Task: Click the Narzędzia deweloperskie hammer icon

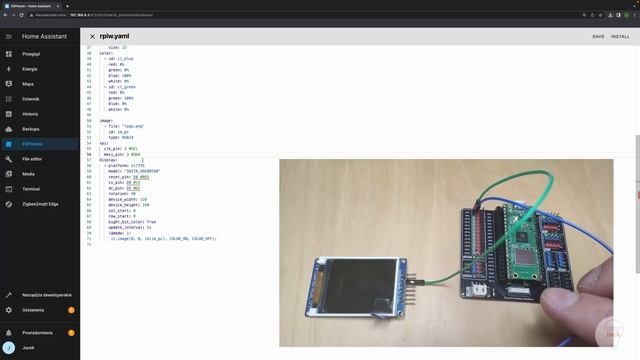Action: (9, 295)
